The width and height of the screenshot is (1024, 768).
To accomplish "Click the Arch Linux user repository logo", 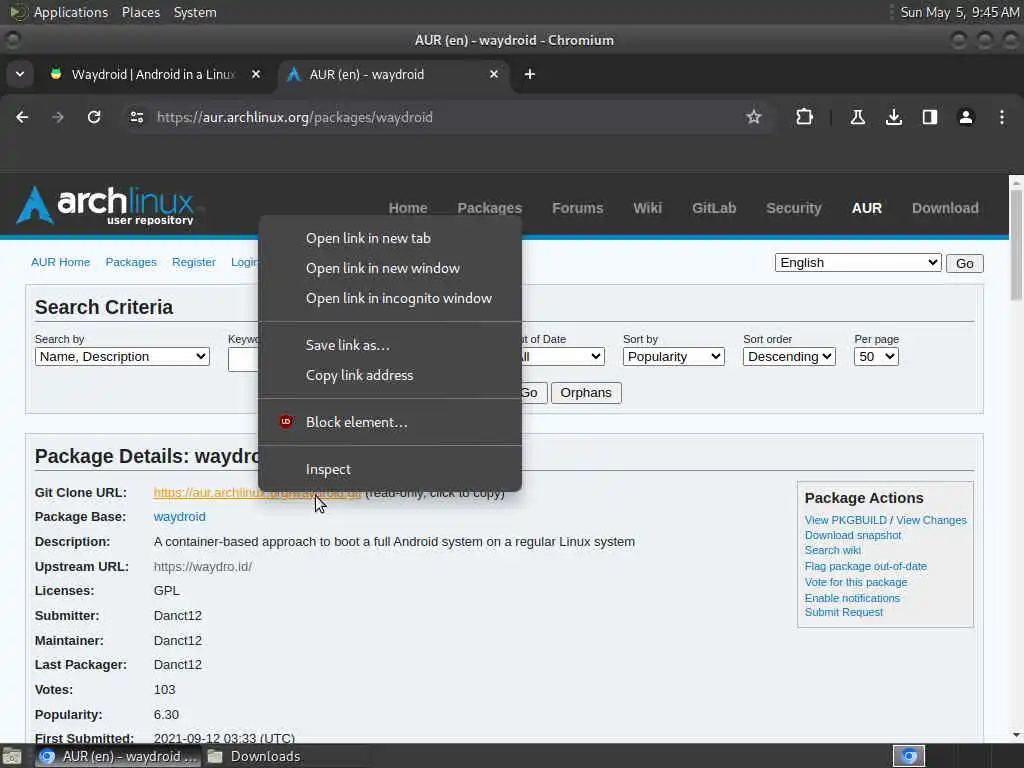I will pos(106,206).
